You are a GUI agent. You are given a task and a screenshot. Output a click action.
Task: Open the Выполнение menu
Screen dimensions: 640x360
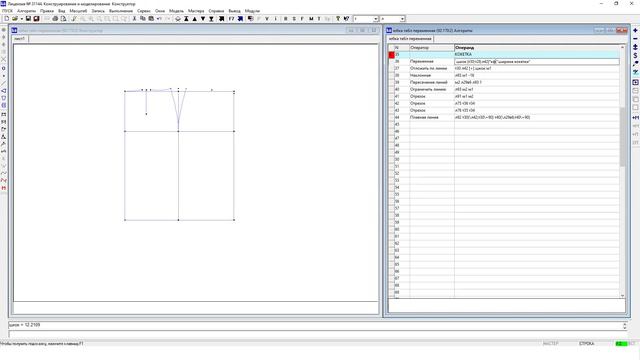tap(121, 11)
